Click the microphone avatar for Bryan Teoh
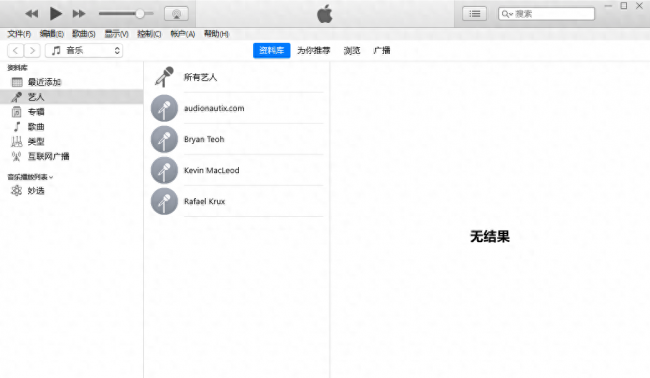650x378 pixels. [x=164, y=139]
